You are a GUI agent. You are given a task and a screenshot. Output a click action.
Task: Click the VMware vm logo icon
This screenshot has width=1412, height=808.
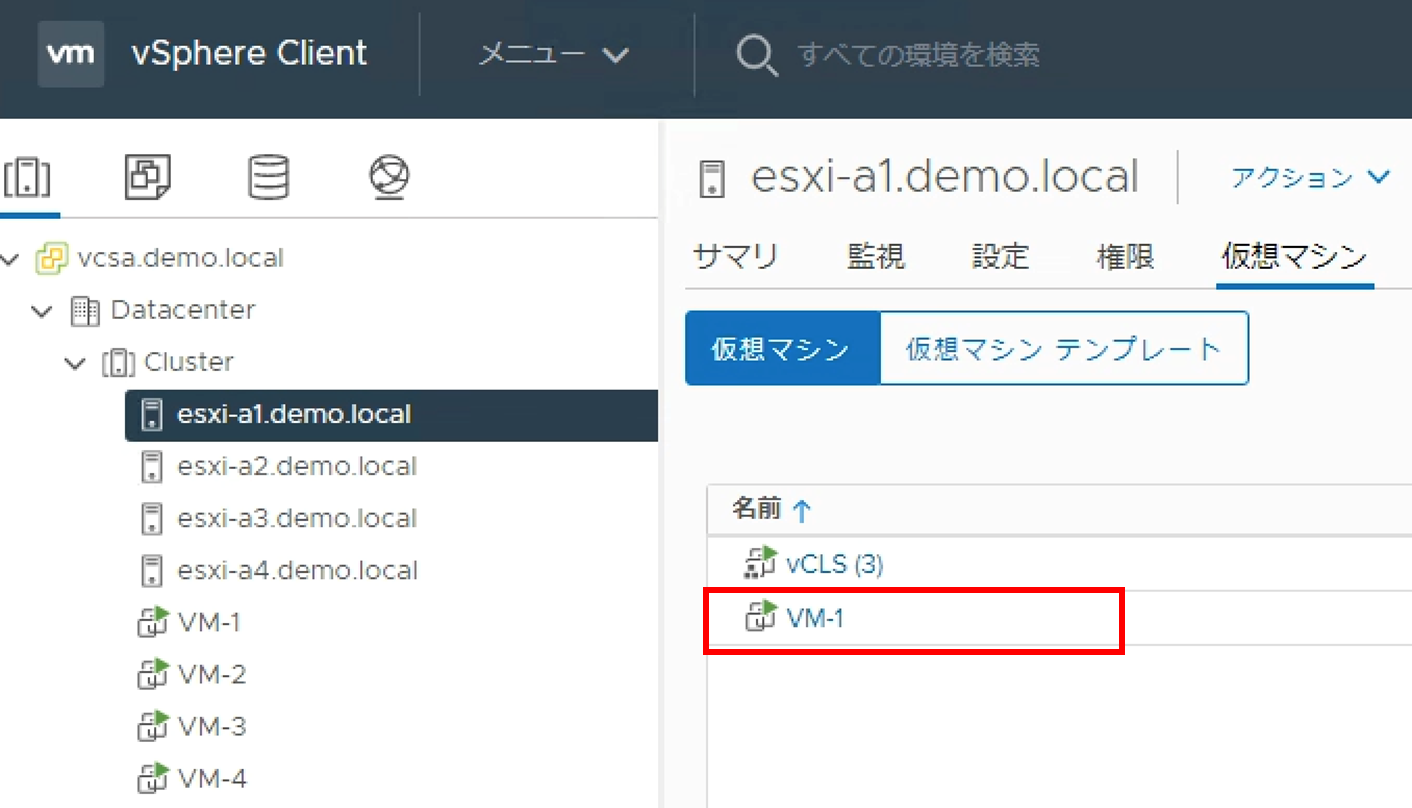(x=71, y=53)
